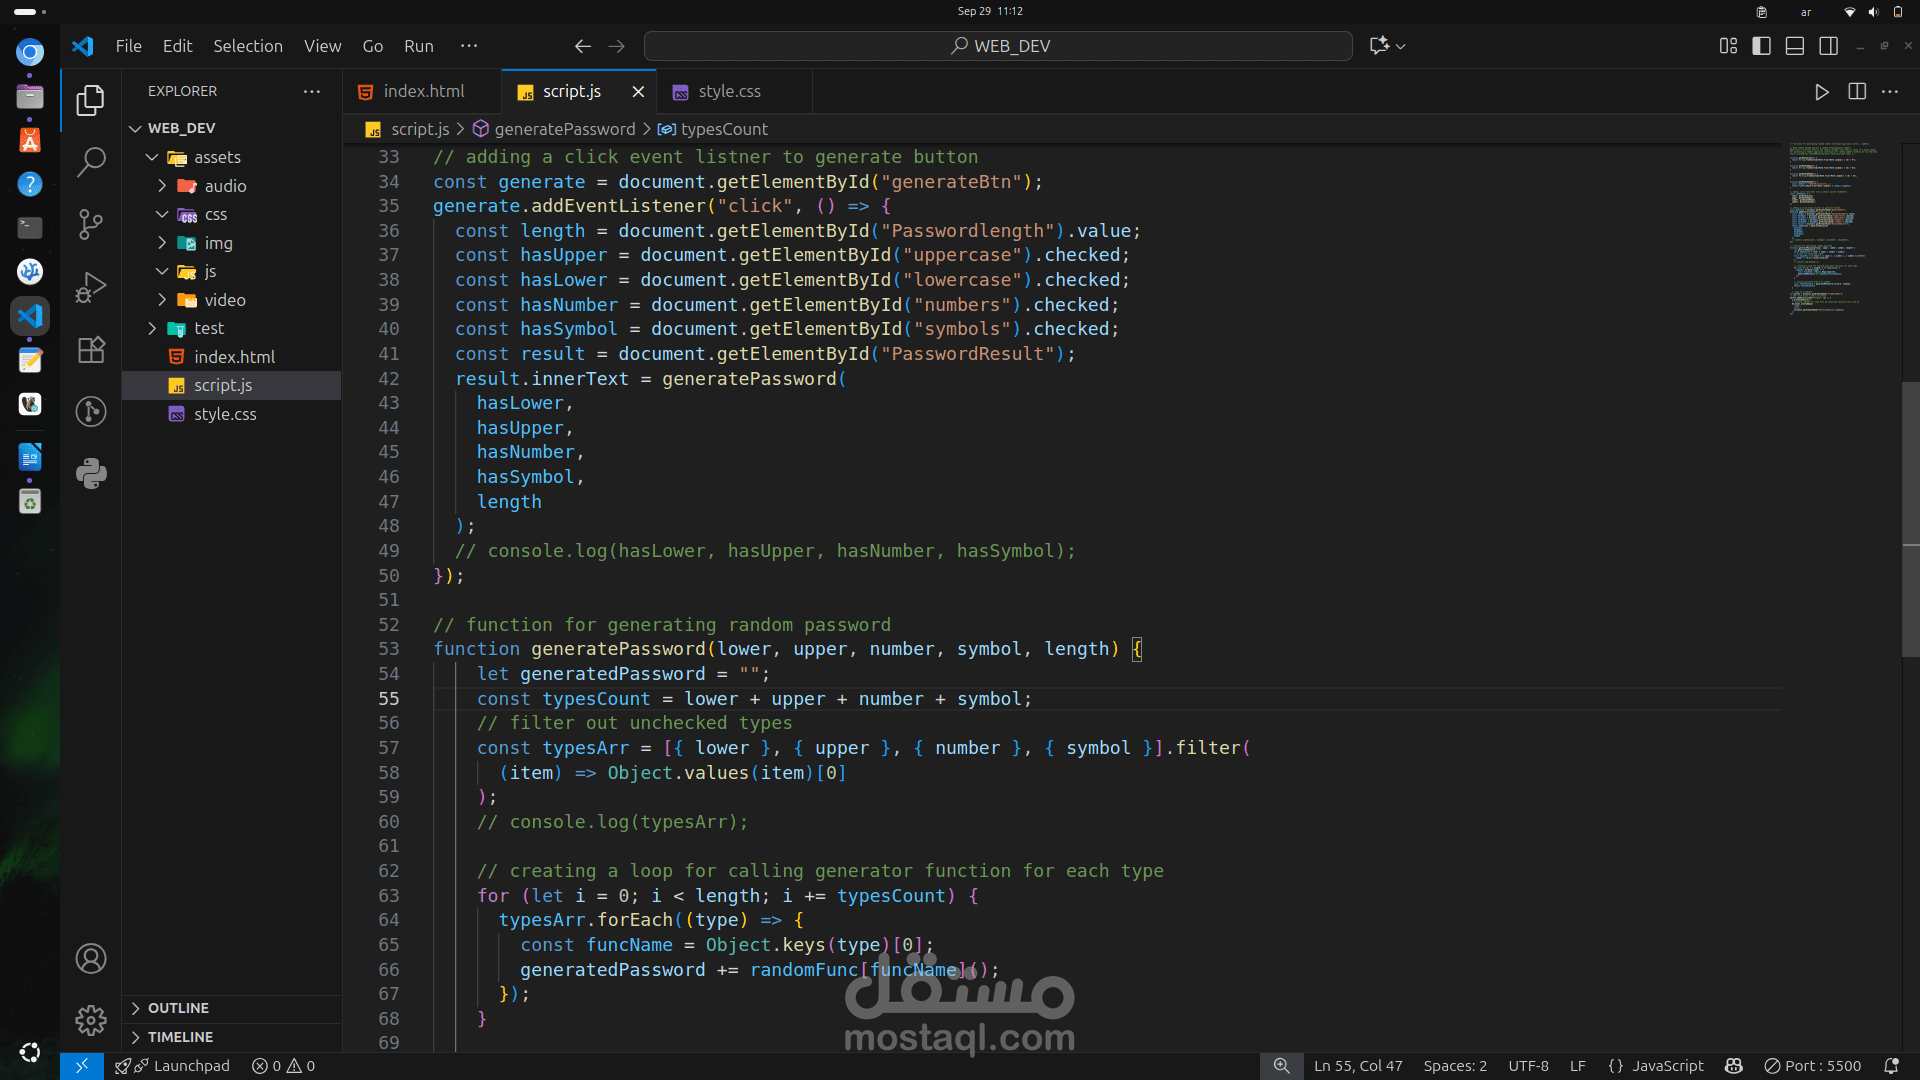Open the Extensions view
The width and height of the screenshot is (1920, 1080).
(x=91, y=350)
